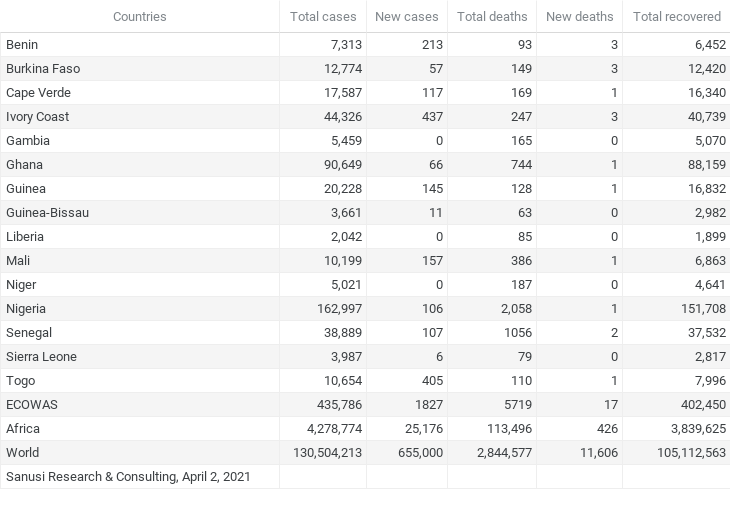Select Africa's new cases value 25,176

424,429
